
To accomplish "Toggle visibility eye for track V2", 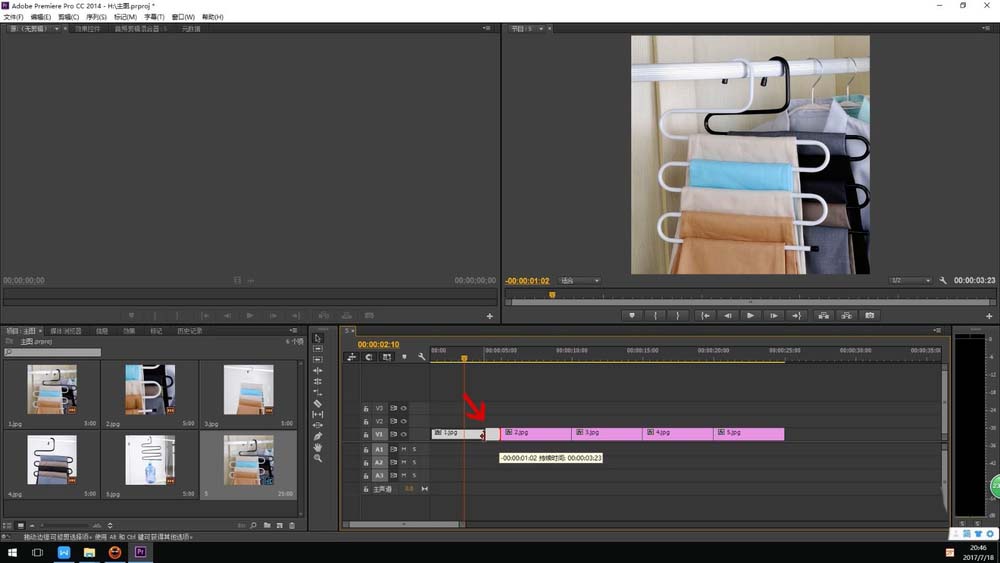I will (x=404, y=421).
